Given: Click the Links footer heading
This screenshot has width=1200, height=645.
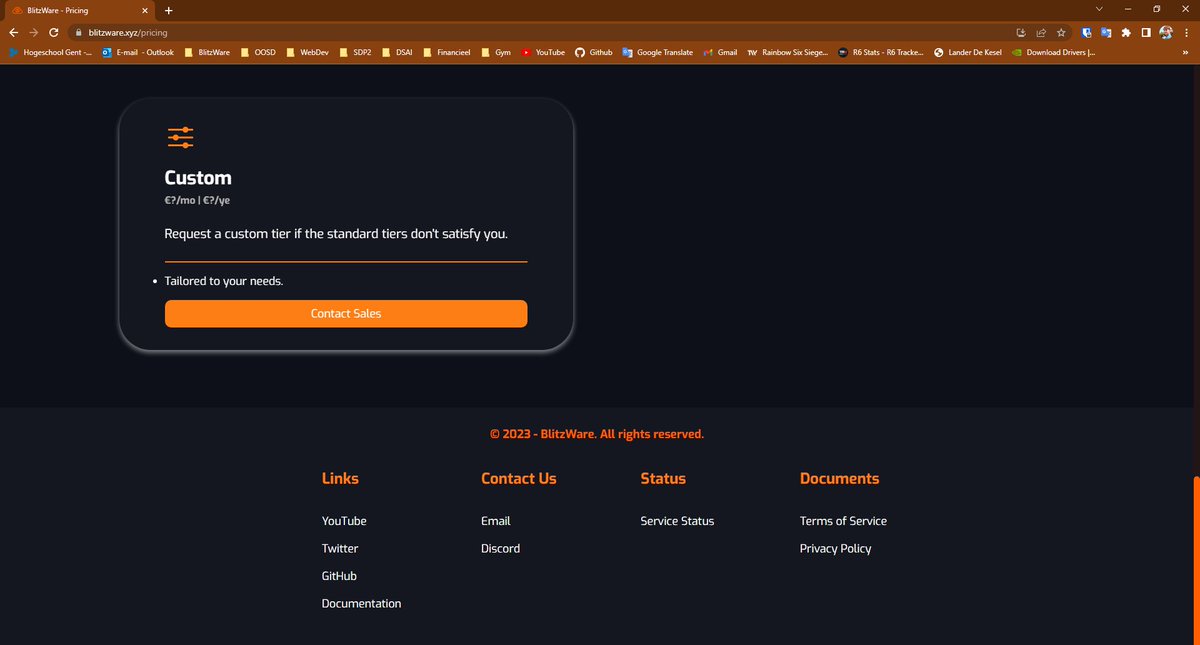Looking at the screenshot, I should [340, 479].
